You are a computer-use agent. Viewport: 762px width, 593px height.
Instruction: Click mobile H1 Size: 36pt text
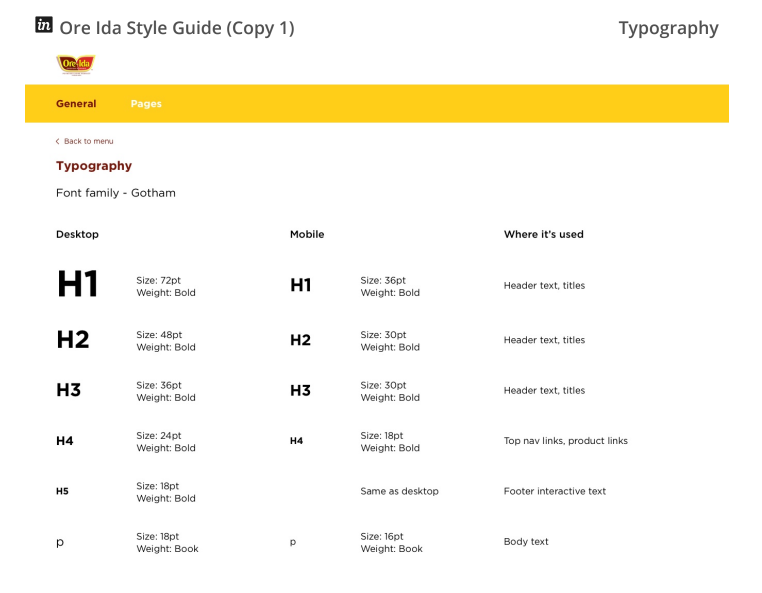tap(383, 280)
